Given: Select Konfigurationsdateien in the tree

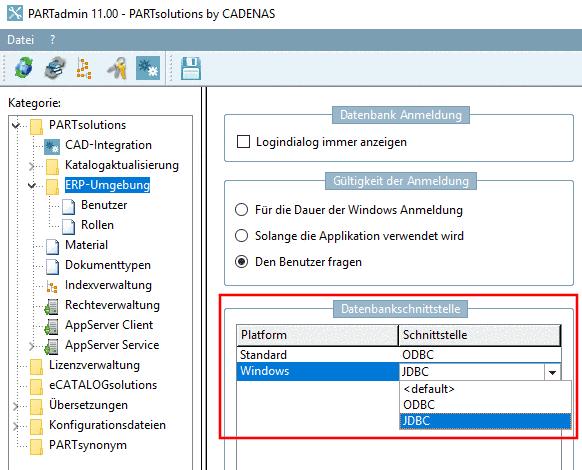Looking at the screenshot, I should coord(107,425).
